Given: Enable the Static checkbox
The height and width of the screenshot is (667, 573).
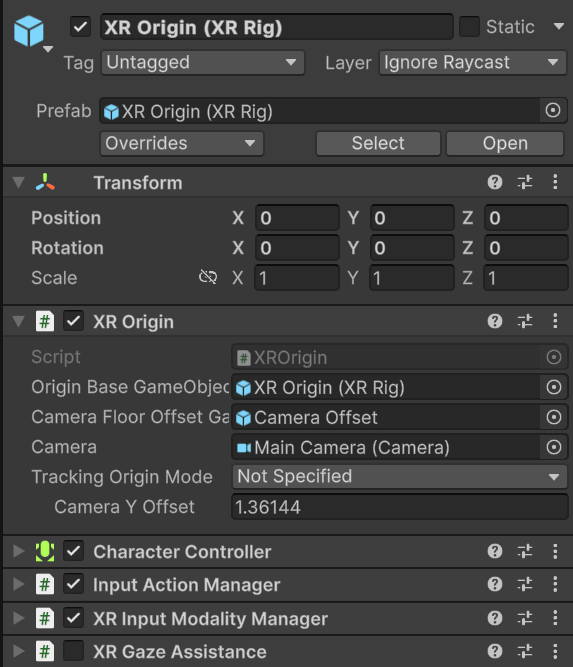Looking at the screenshot, I should [470, 27].
